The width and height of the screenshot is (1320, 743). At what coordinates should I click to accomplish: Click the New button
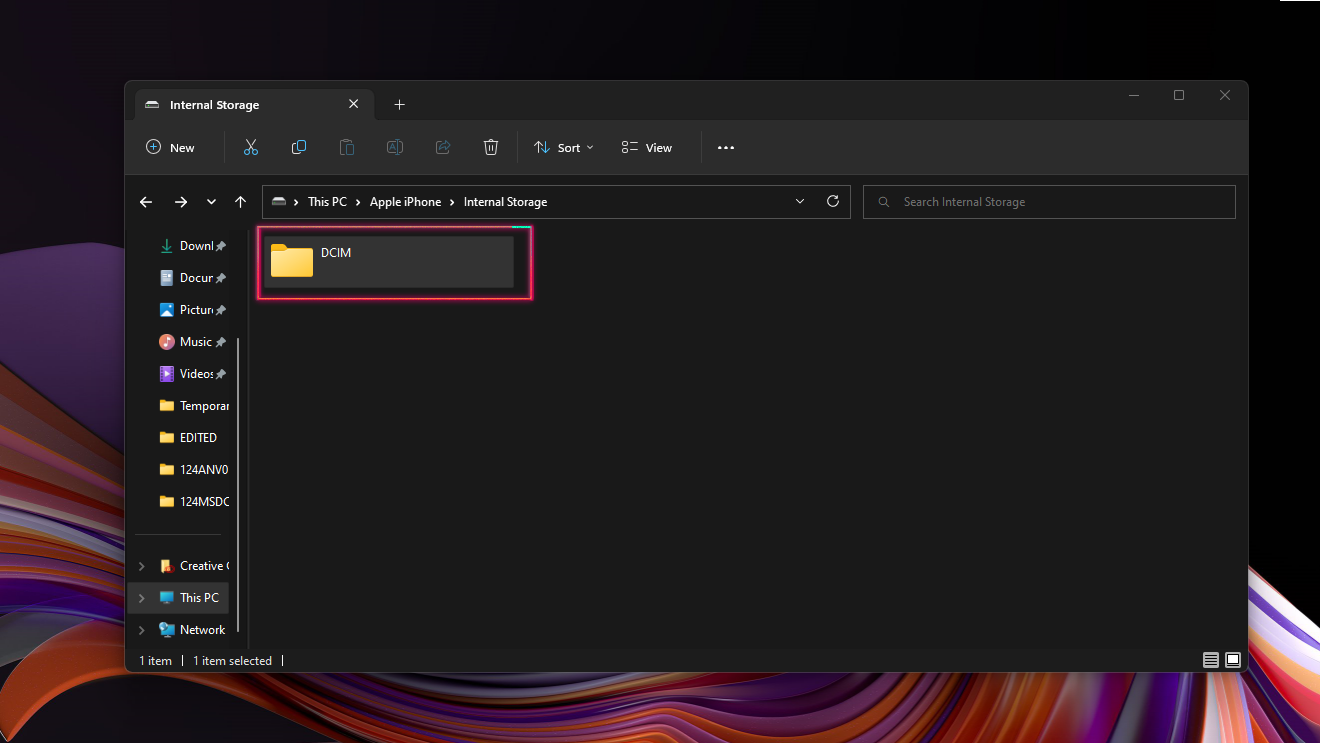(170, 148)
